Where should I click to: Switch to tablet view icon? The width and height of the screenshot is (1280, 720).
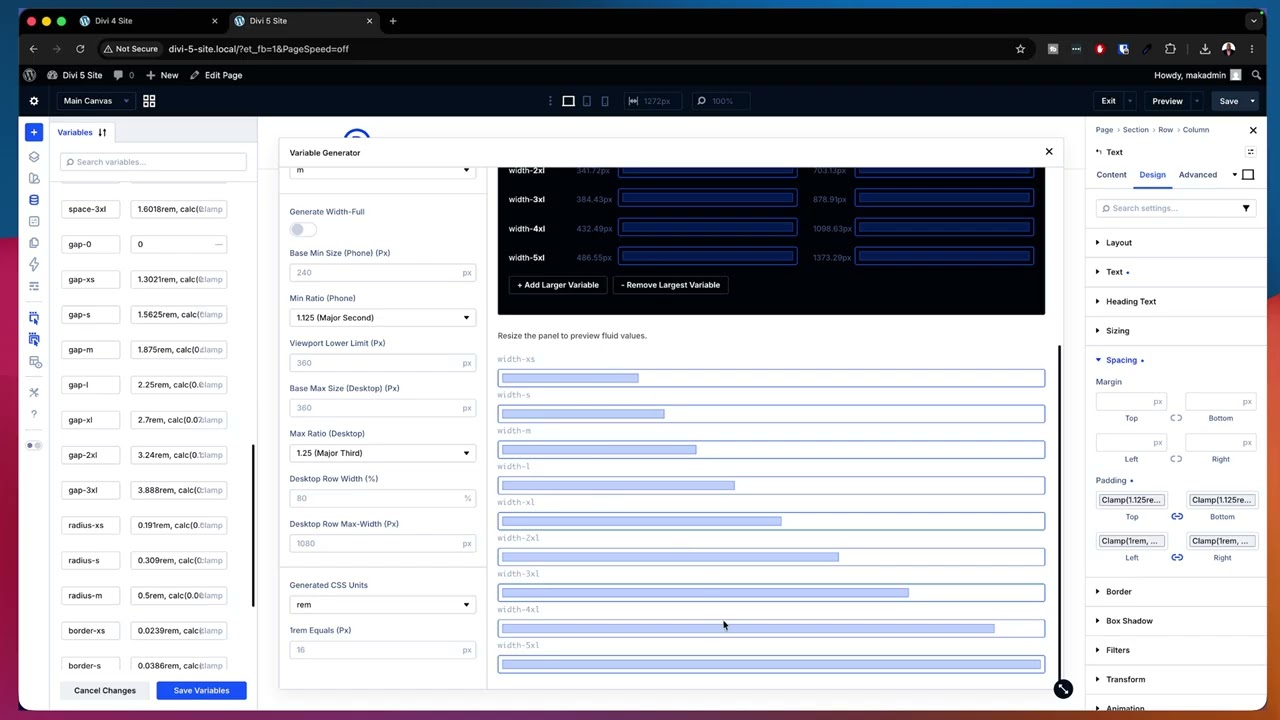tap(587, 101)
